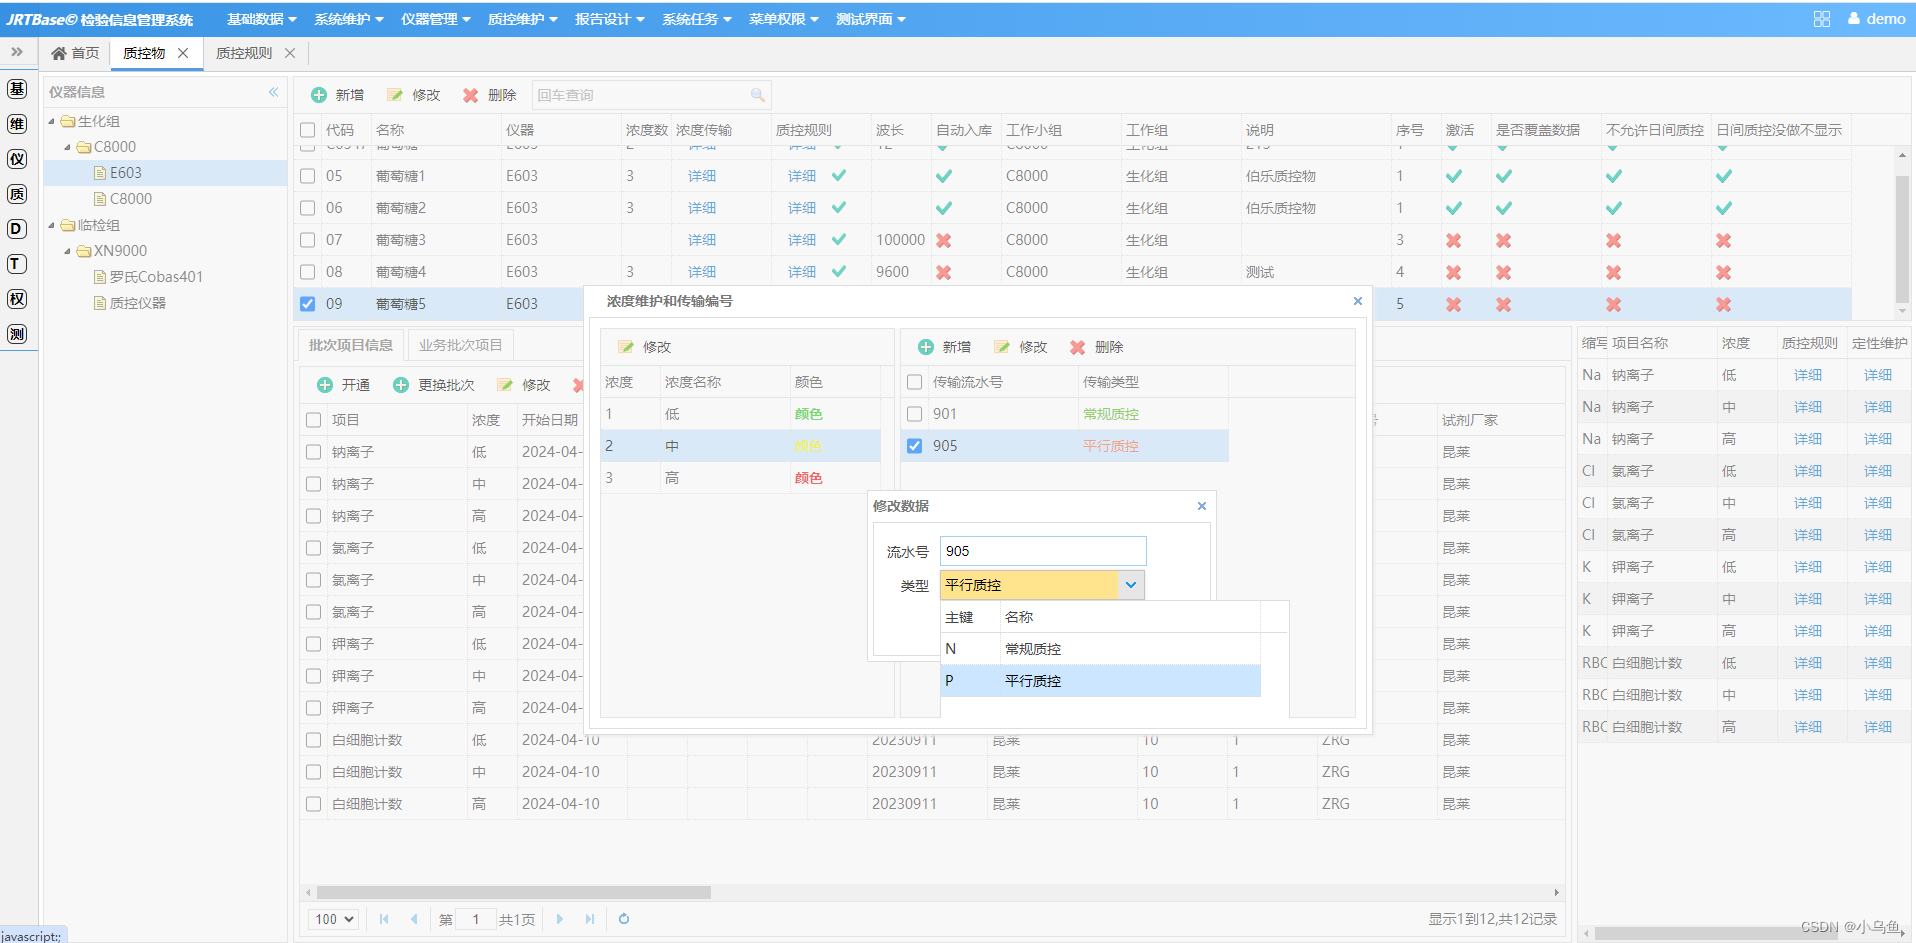
Task: Uncheck the row 09 葡萄糖5 checkbox
Action: pos(308,304)
